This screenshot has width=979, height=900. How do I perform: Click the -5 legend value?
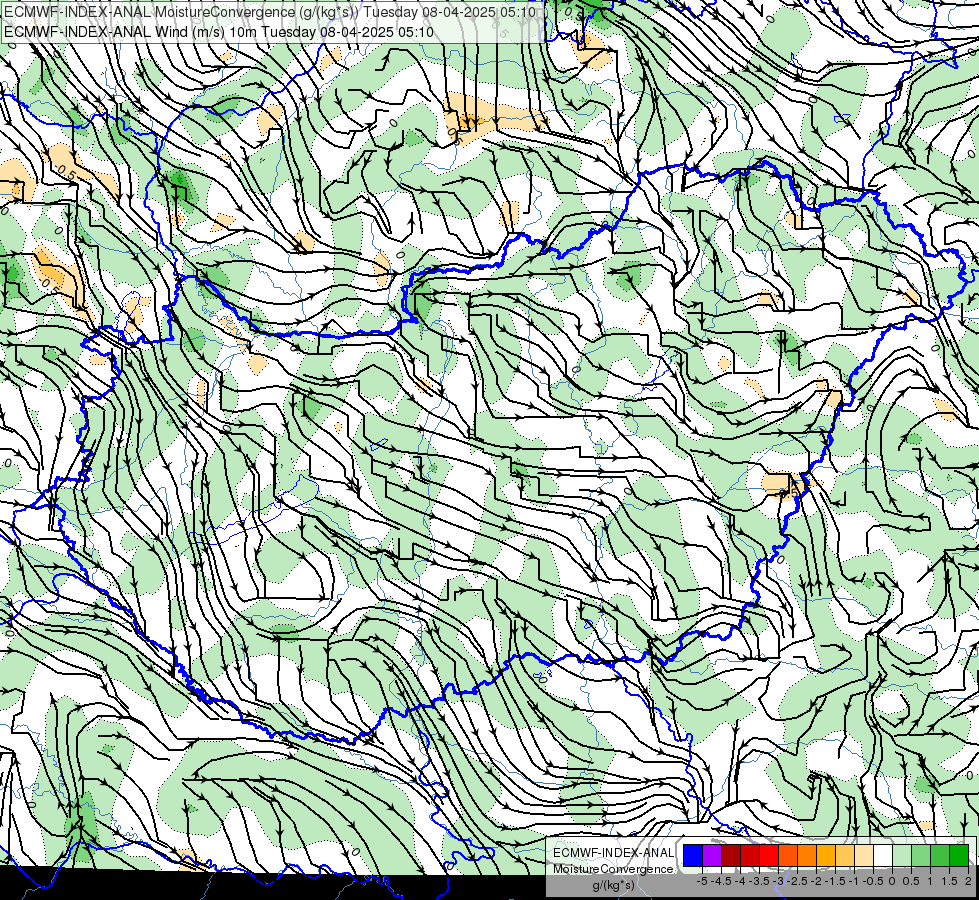702,881
